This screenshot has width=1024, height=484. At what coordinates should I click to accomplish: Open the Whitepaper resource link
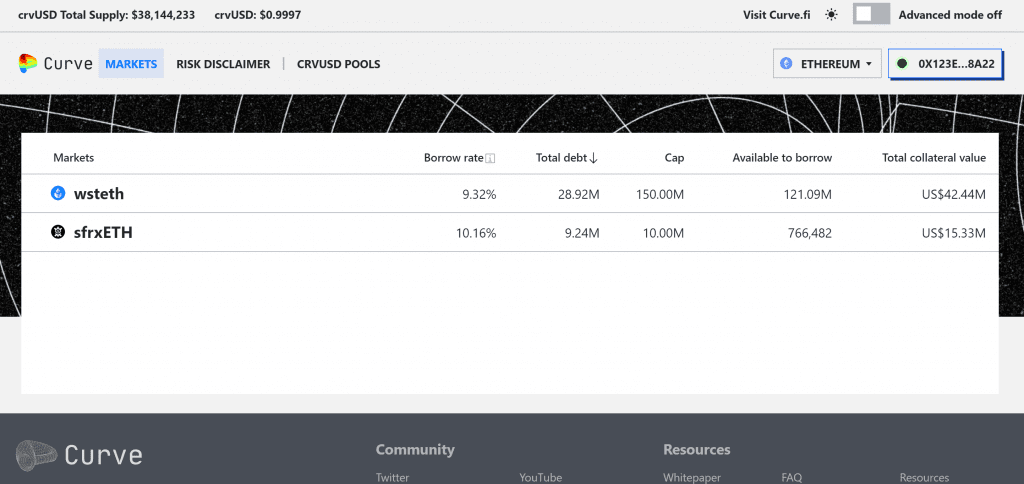[692, 477]
